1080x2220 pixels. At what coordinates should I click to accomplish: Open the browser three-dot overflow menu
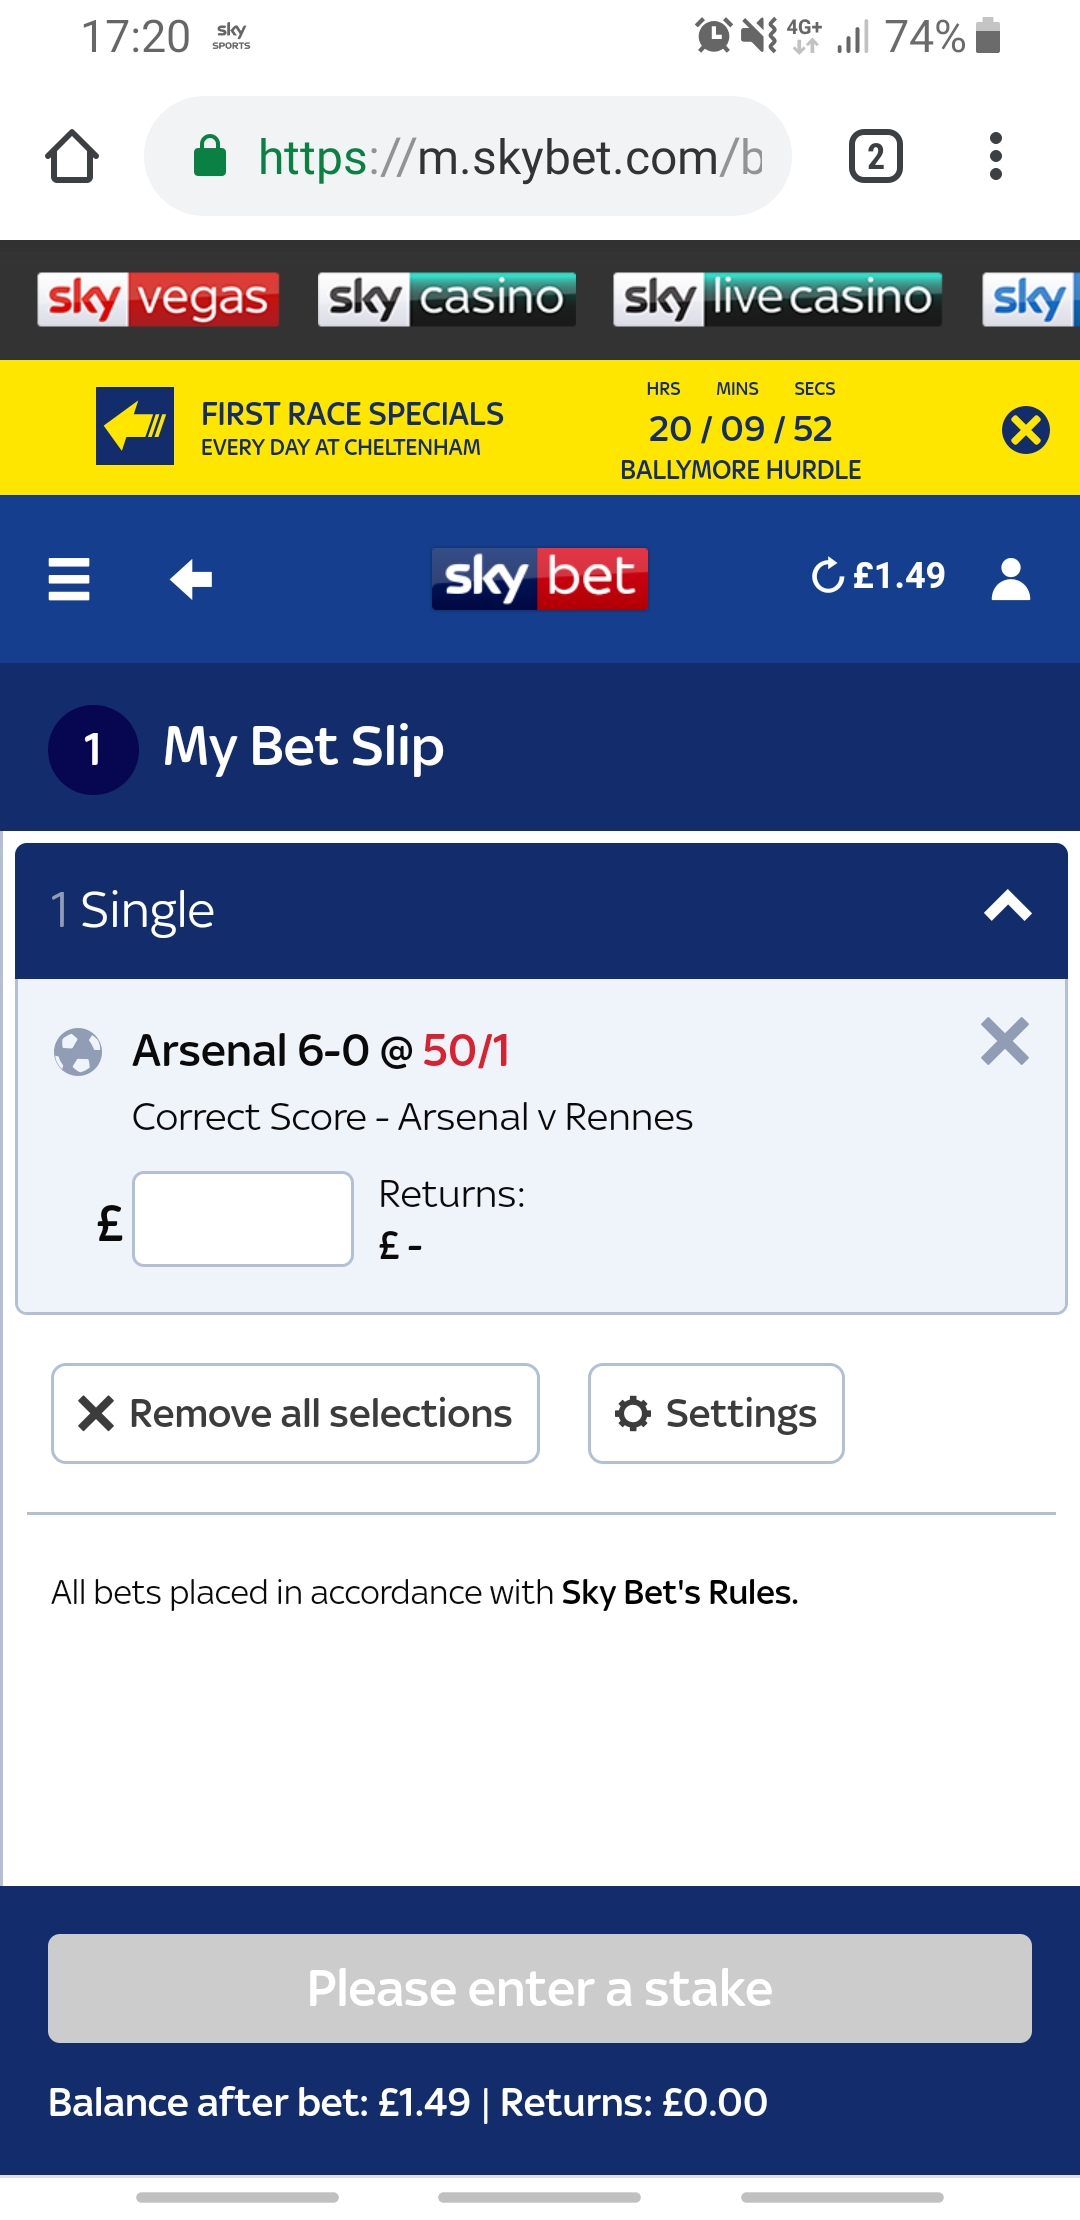tap(995, 157)
